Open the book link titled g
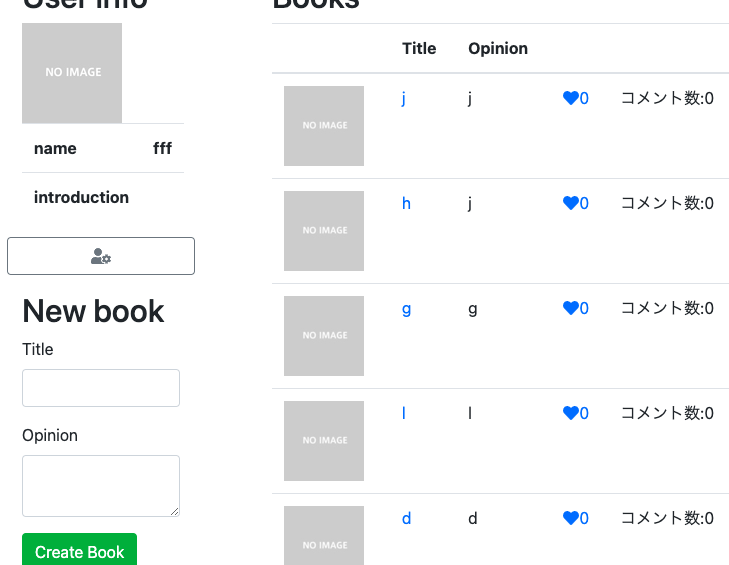729x565 pixels. (406, 308)
